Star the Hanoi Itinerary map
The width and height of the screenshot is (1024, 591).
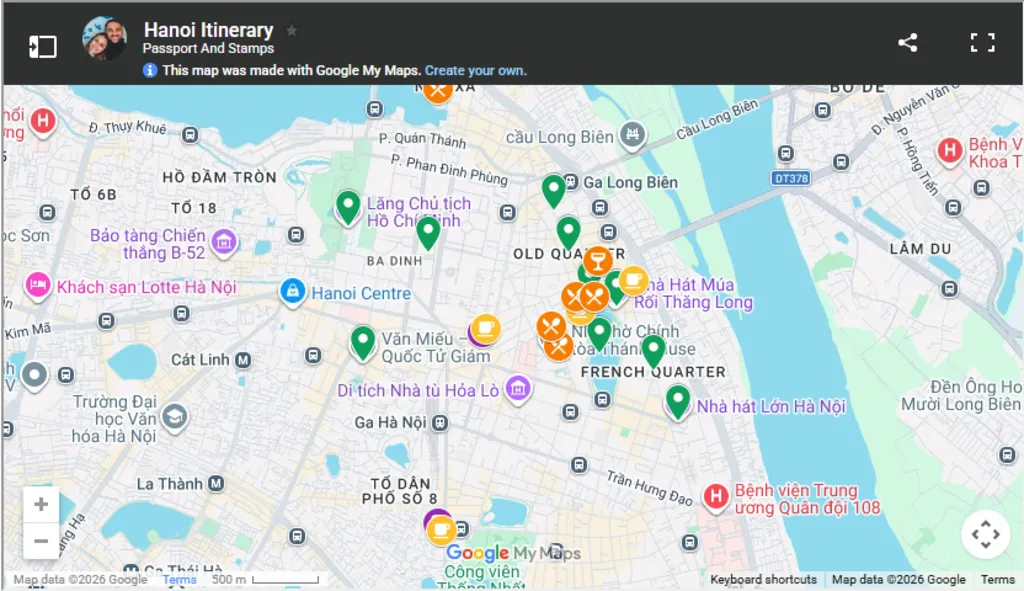292,30
